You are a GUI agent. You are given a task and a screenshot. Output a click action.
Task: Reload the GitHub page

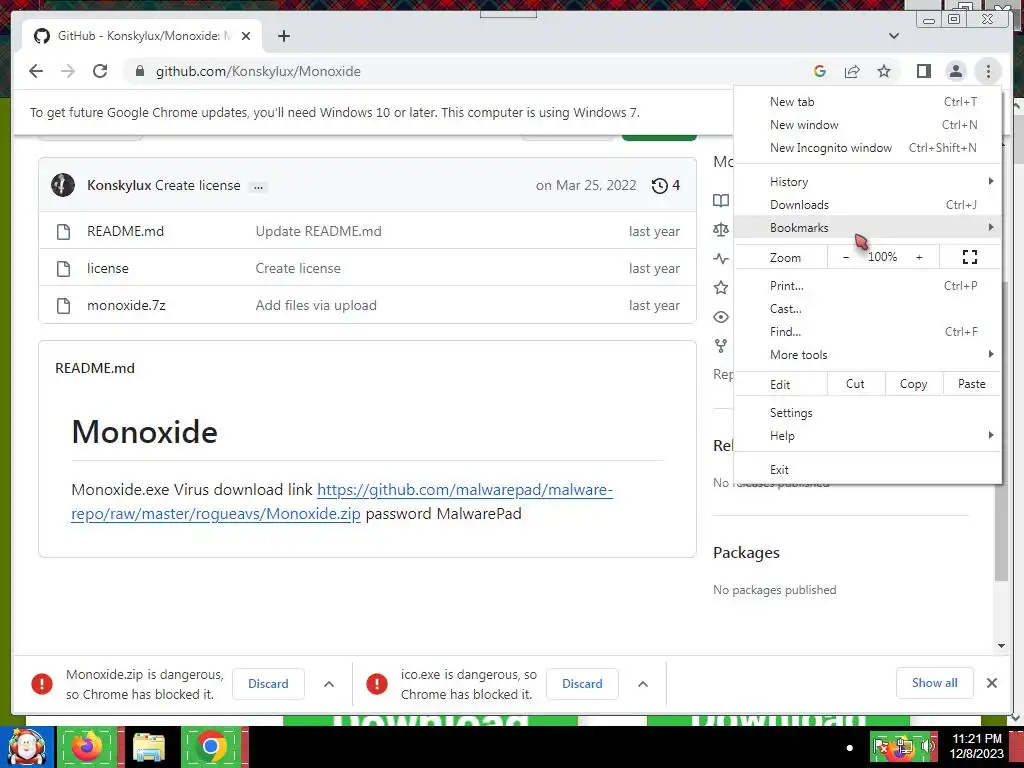(100, 71)
